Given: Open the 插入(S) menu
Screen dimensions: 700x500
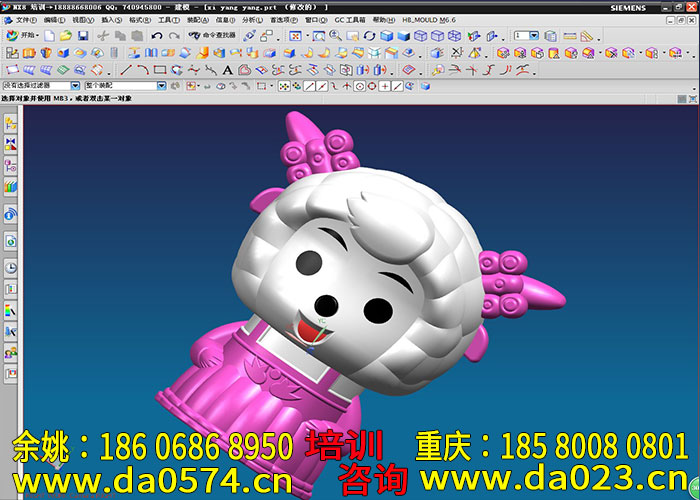Looking at the screenshot, I should [111, 20].
